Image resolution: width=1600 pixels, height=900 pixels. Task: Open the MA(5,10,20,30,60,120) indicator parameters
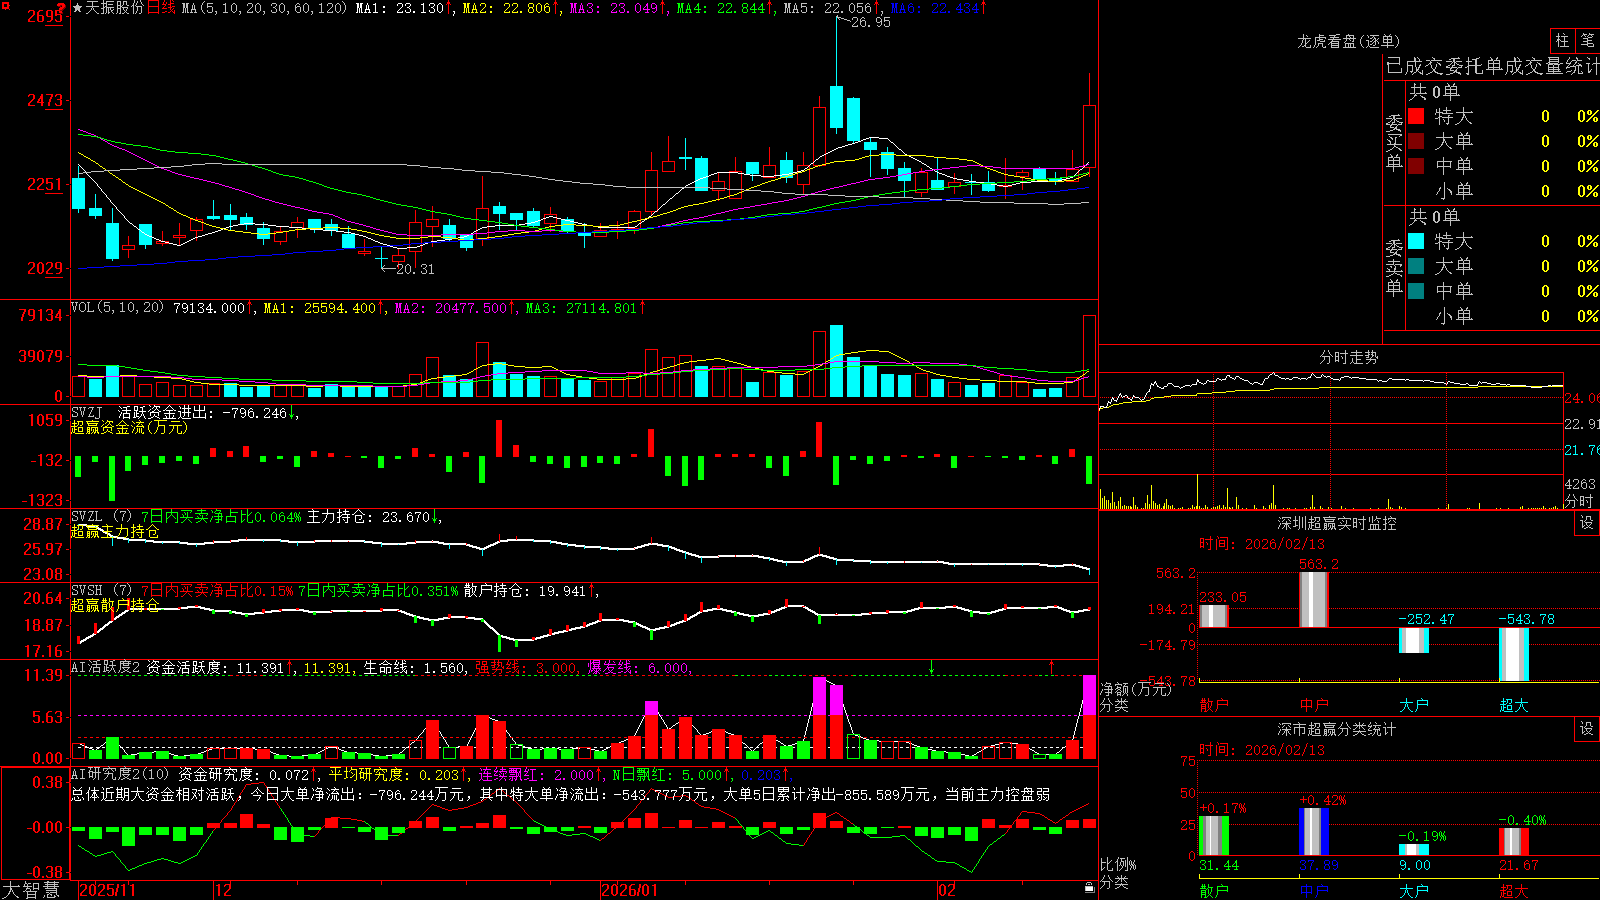pyautogui.click(x=264, y=8)
